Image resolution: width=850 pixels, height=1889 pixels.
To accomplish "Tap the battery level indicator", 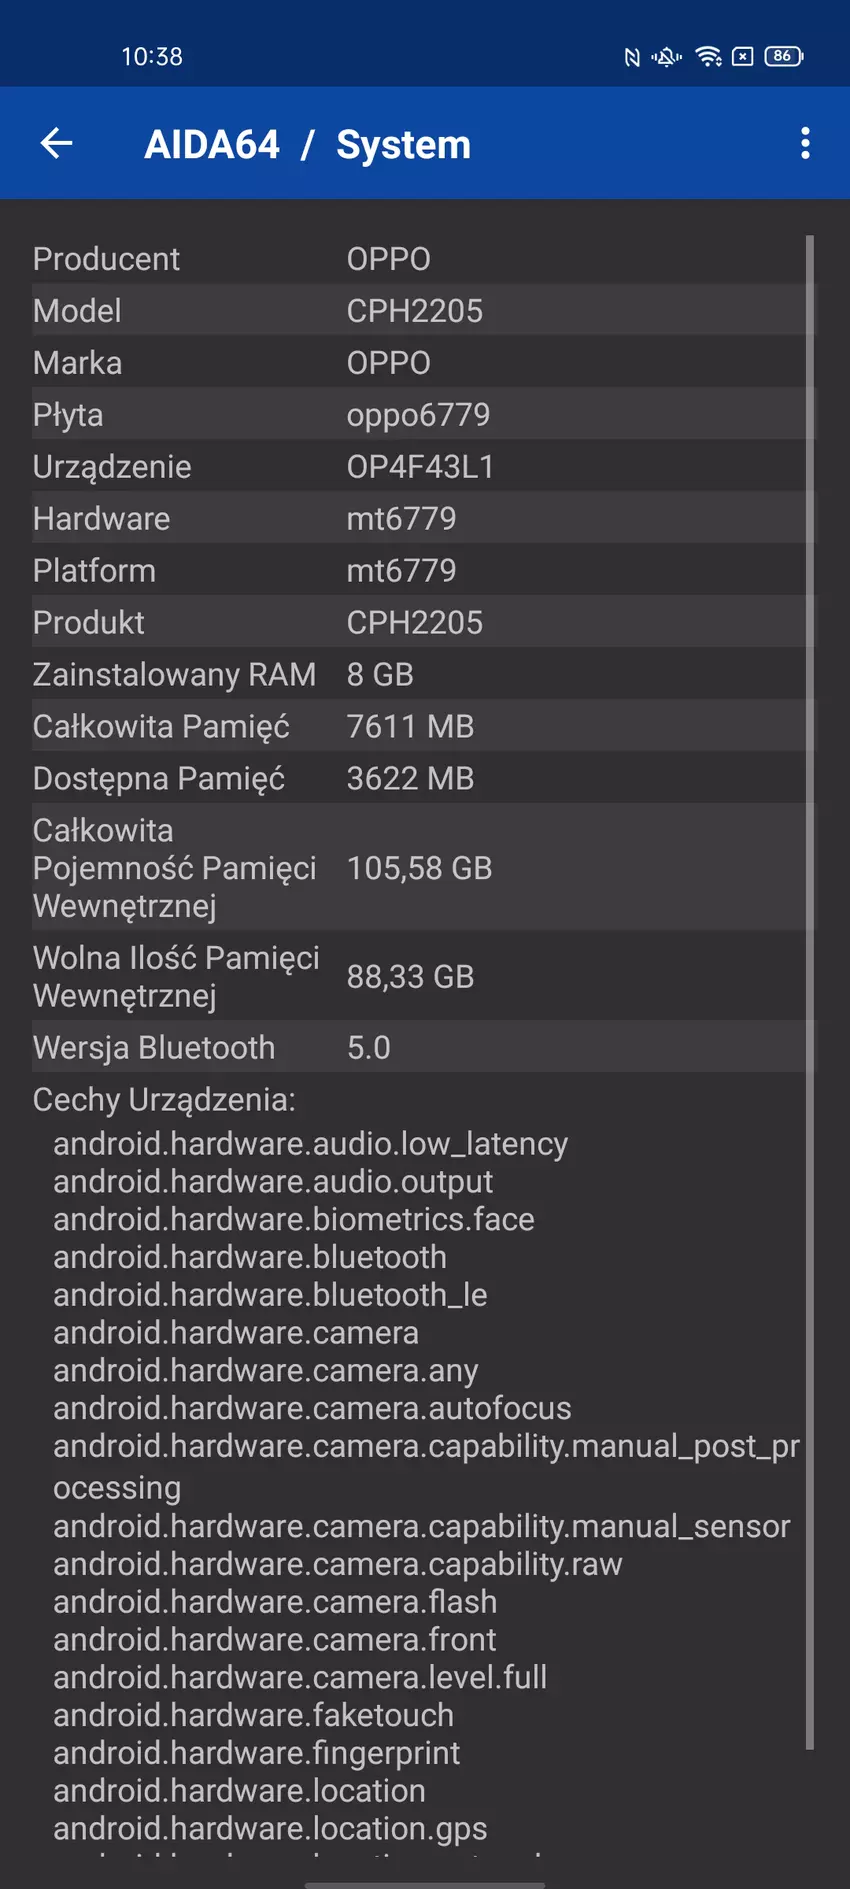I will 783,57.
